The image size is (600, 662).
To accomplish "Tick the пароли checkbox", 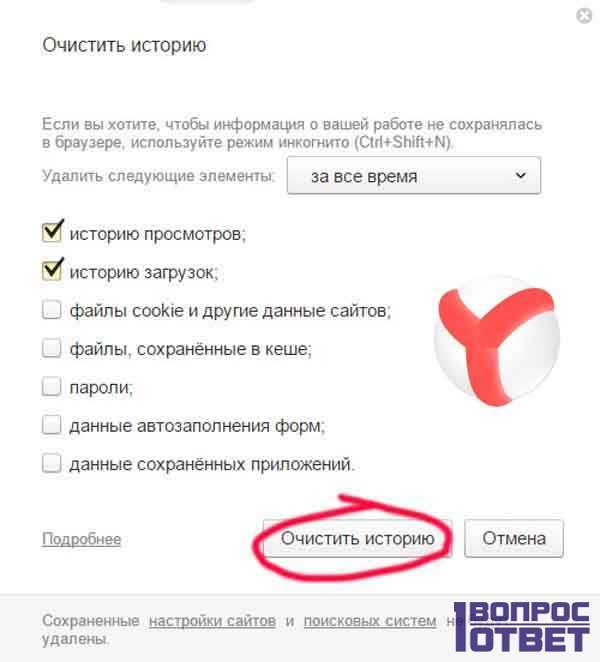I will click(x=52, y=386).
